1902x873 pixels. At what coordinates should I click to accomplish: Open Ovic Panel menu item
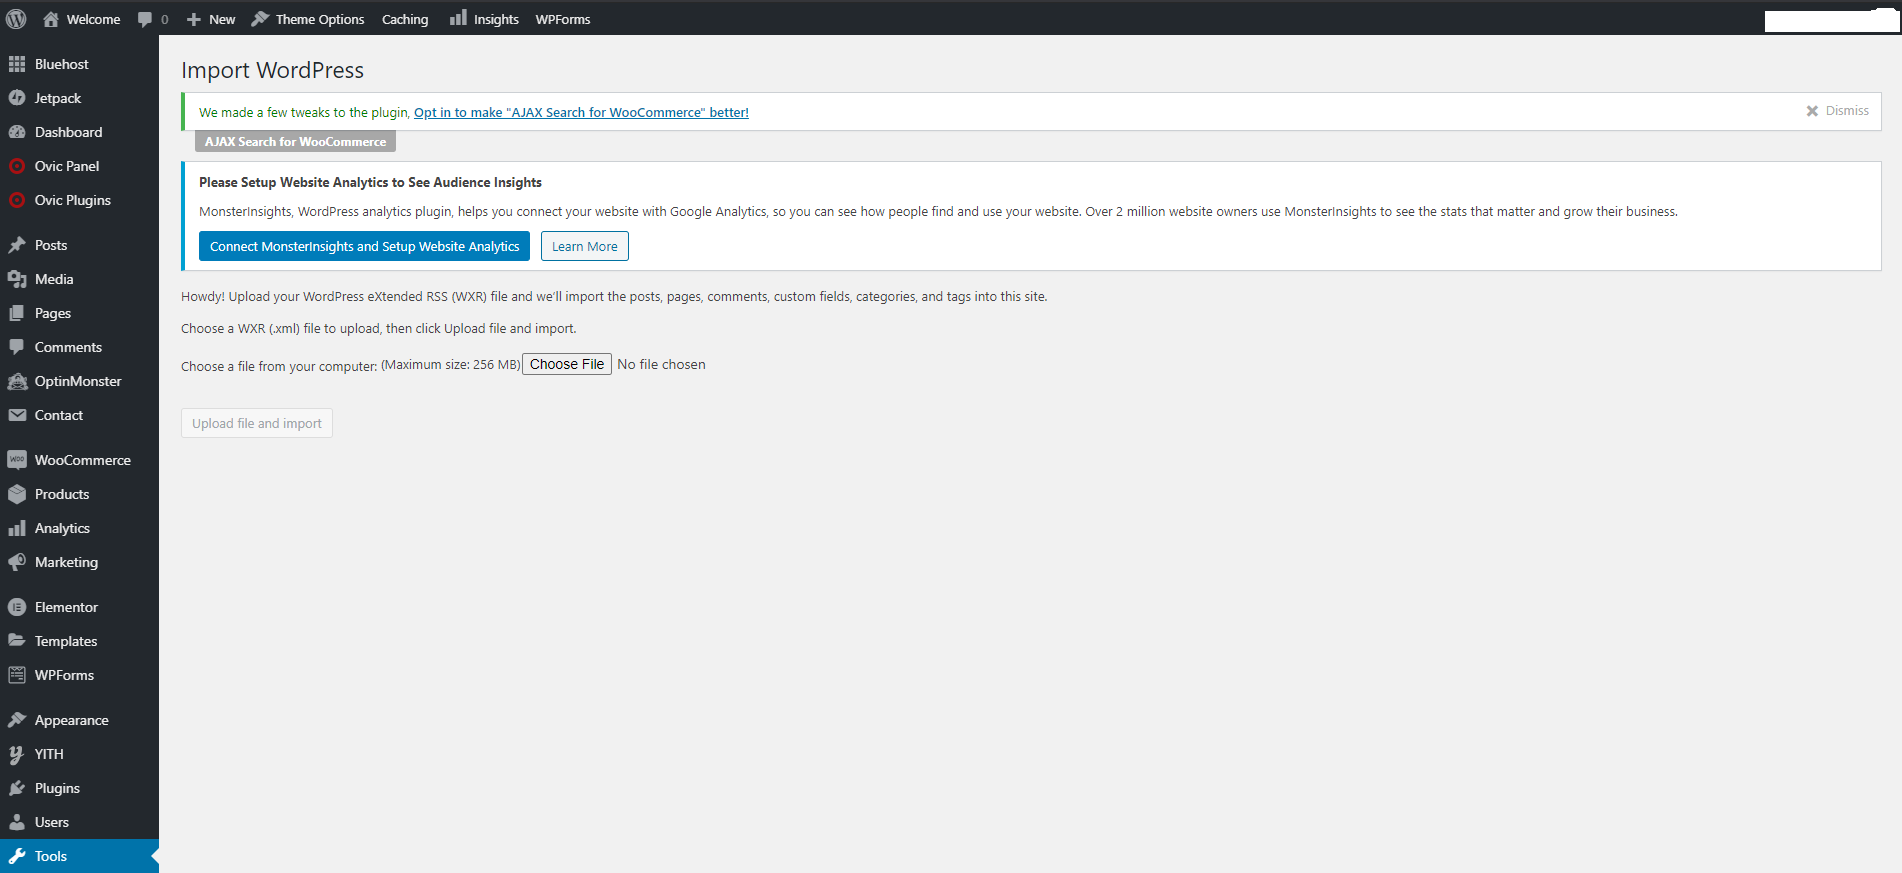pos(79,166)
